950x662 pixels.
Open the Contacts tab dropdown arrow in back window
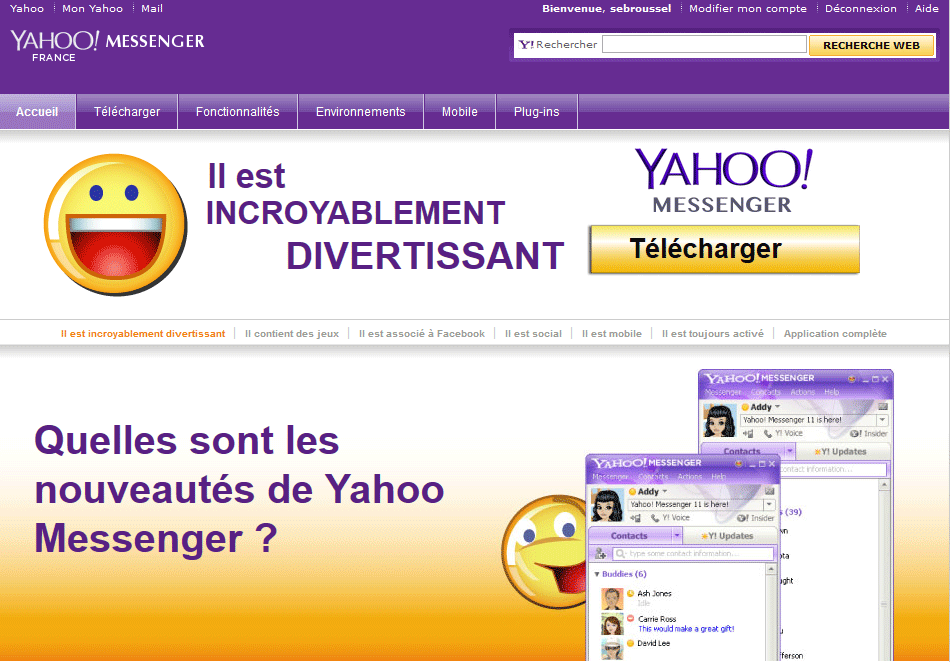(790, 451)
